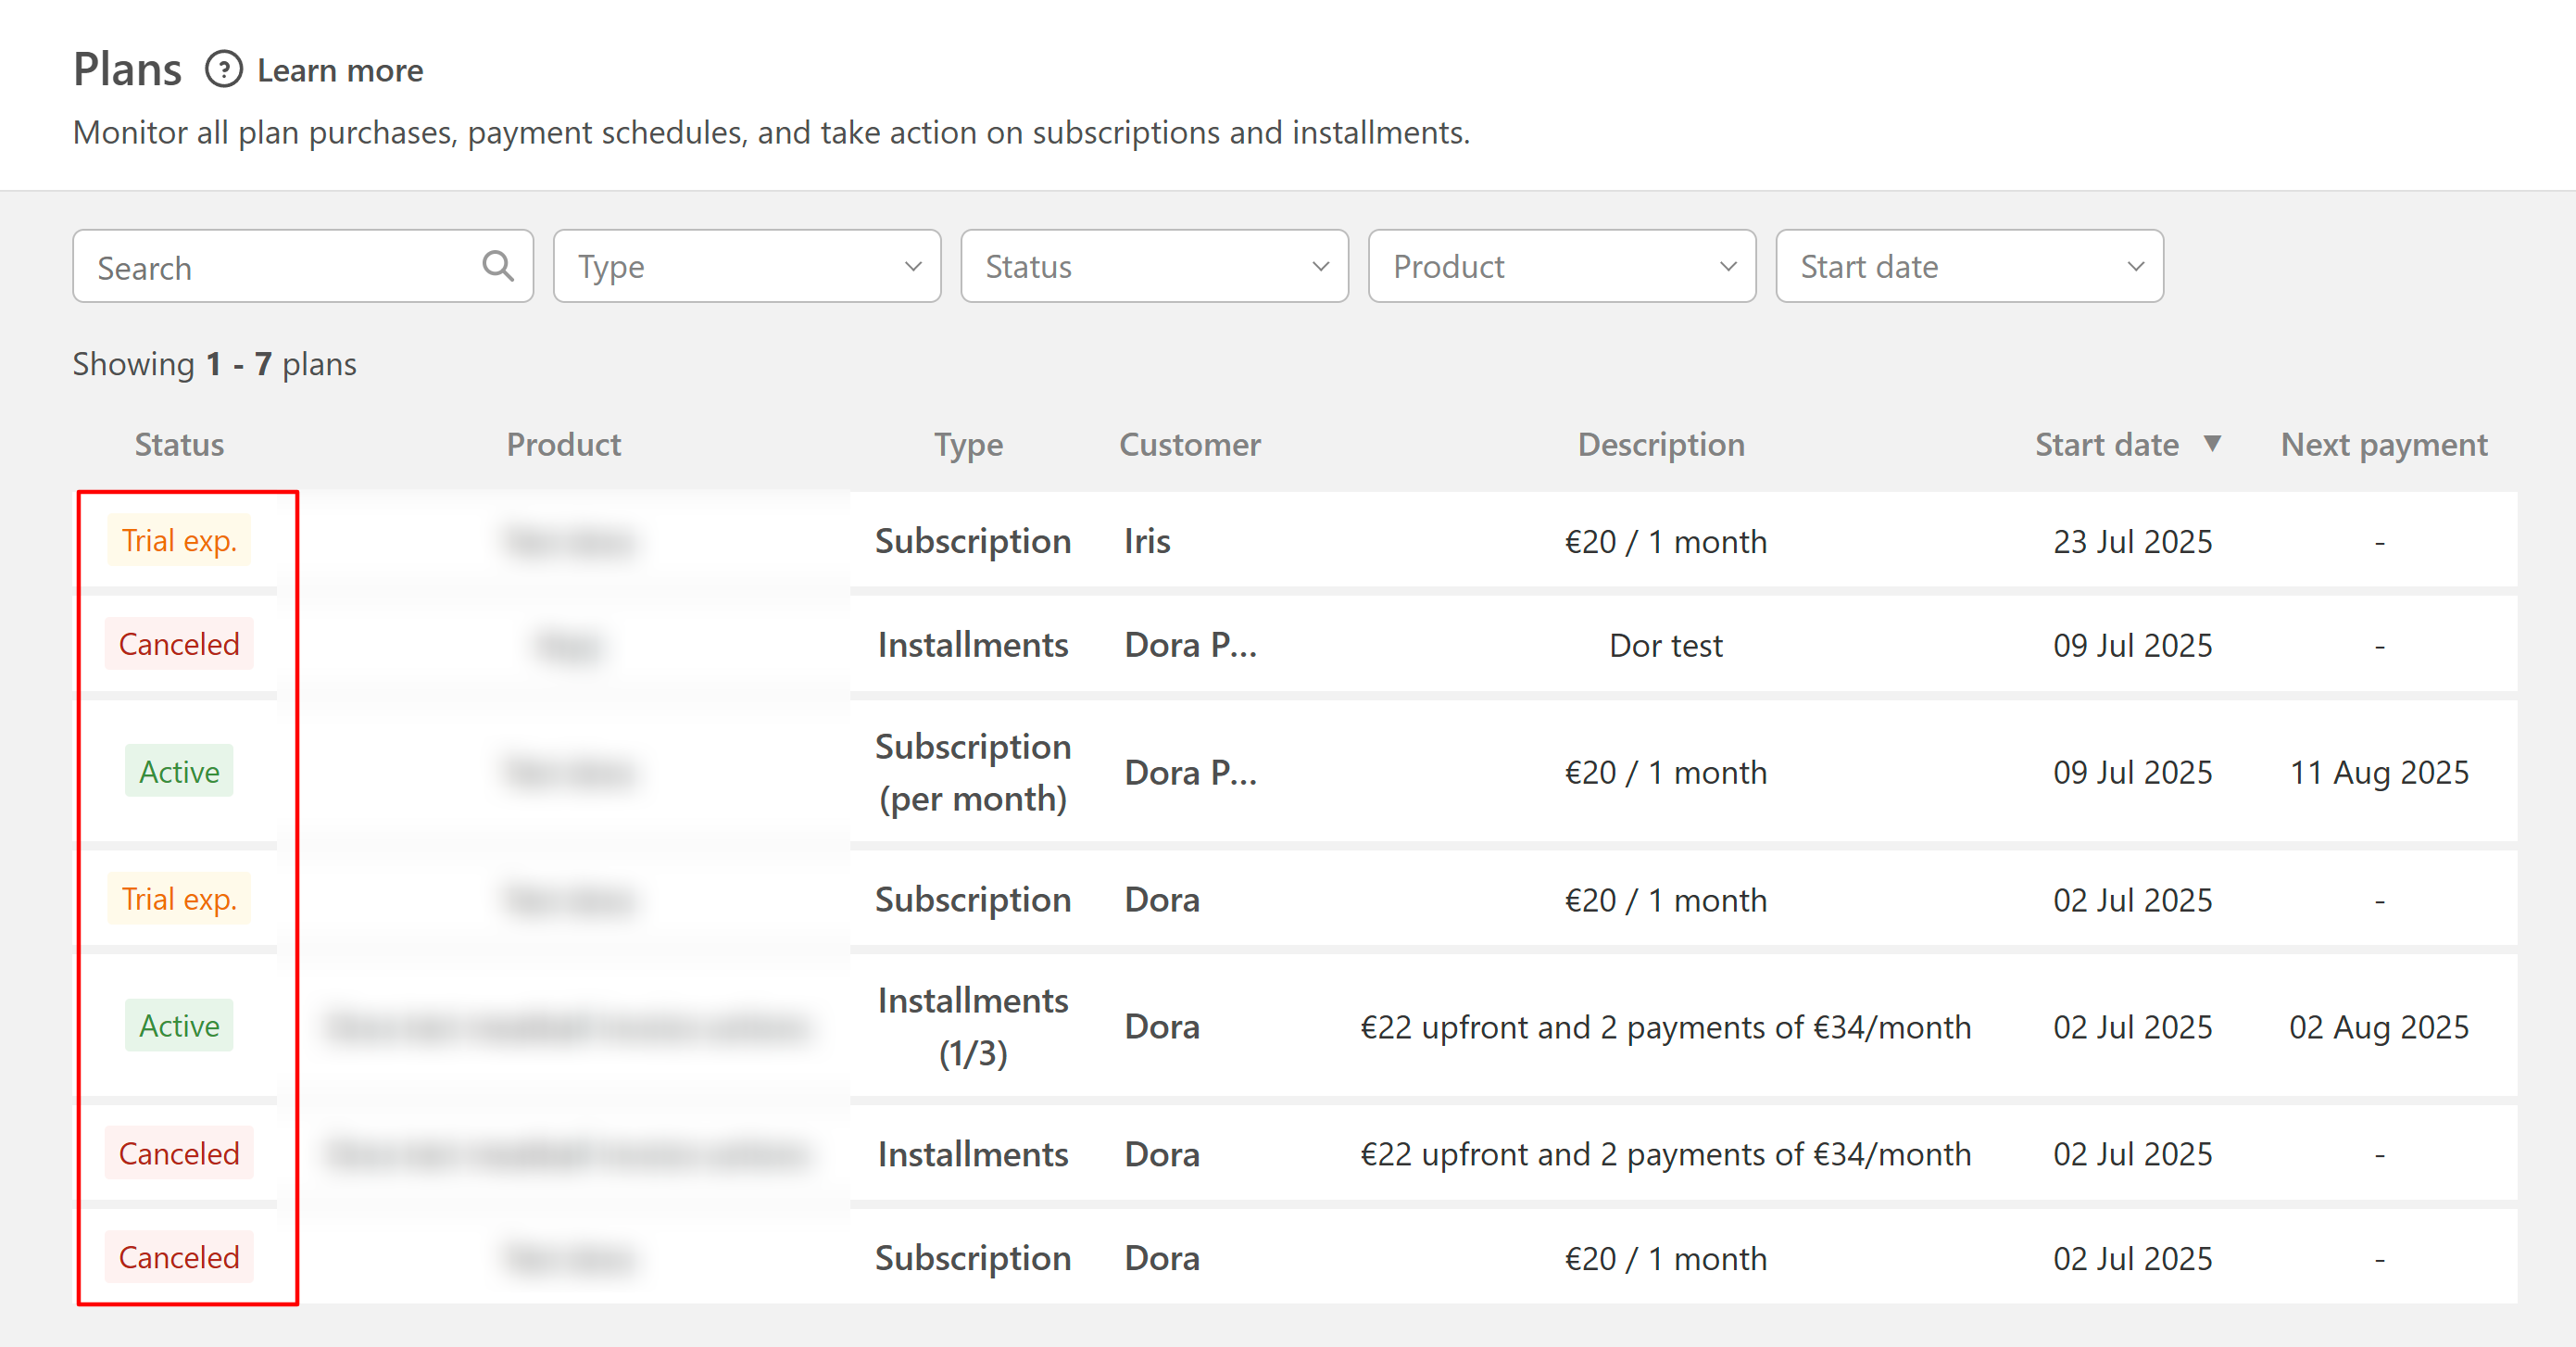Click the help question mark icon
The width and height of the screenshot is (2576, 1347).
coord(224,70)
